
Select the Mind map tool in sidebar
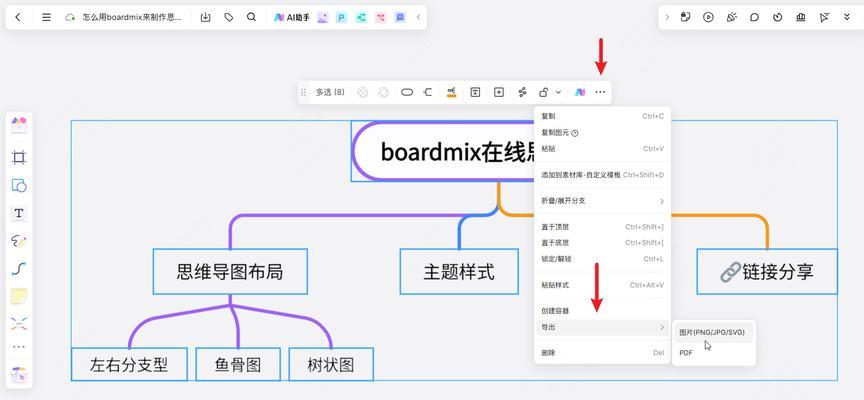point(19,324)
